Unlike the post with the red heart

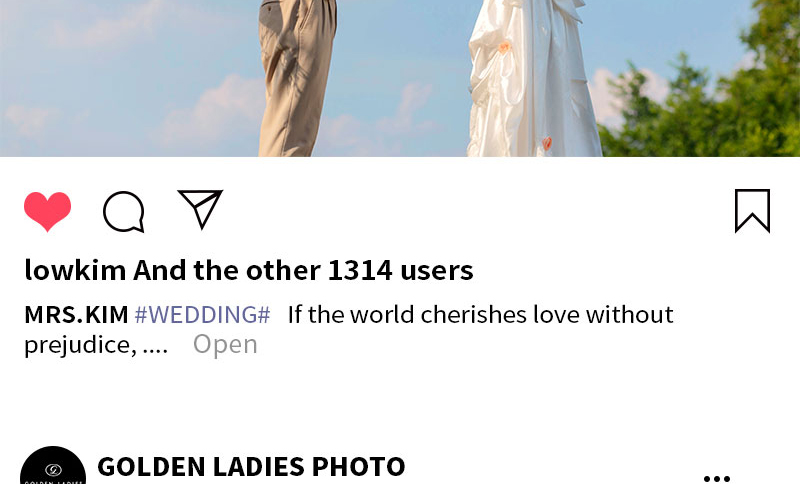pyautogui.click(x=47, y=211)
